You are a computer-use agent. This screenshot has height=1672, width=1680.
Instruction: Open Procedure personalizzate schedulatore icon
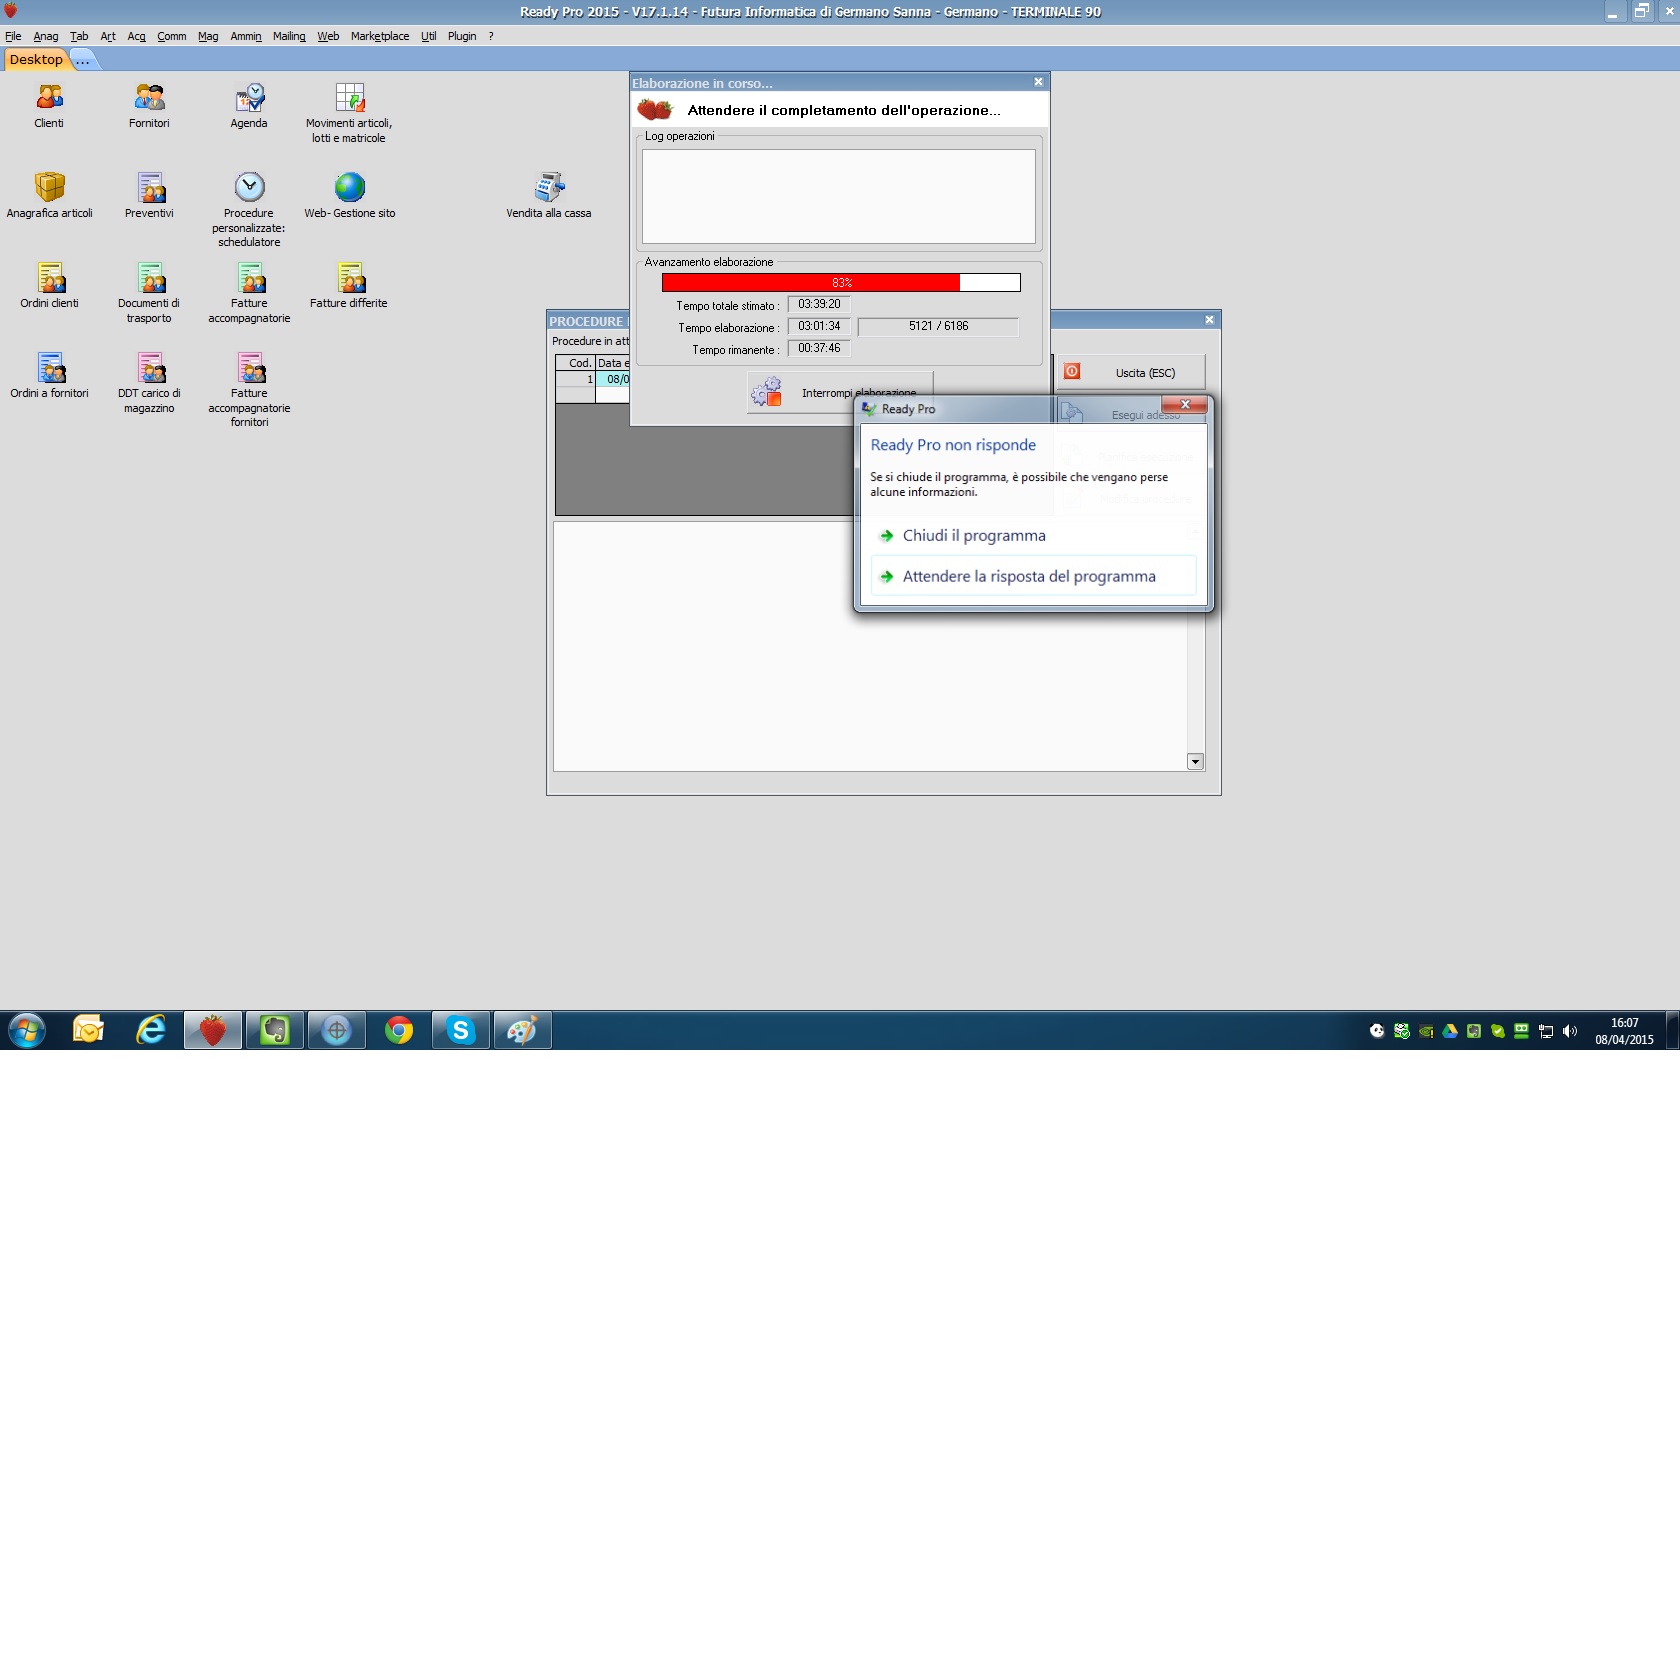(x=249, y=210)
